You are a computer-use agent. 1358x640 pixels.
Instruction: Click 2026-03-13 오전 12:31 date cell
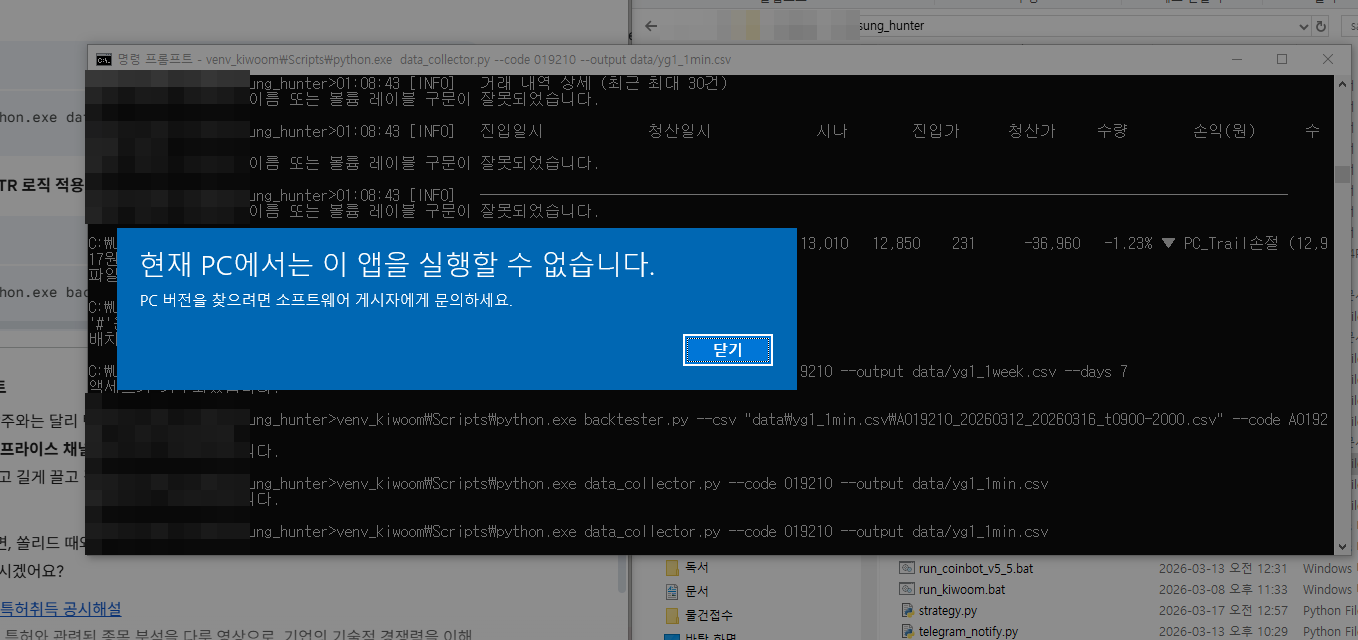(1222, 568)
